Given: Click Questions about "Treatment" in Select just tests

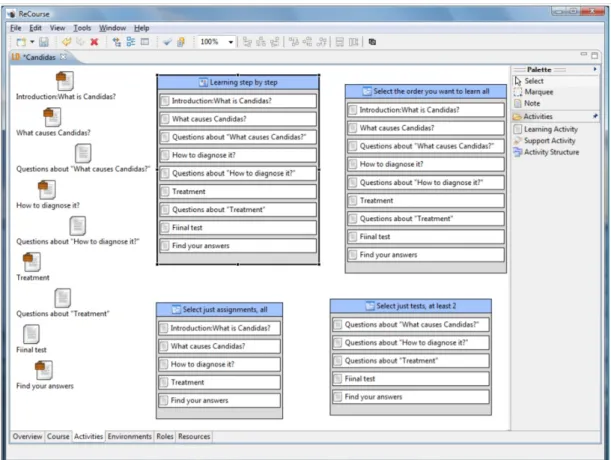Looking at the screenshot, I should (411, 361).
